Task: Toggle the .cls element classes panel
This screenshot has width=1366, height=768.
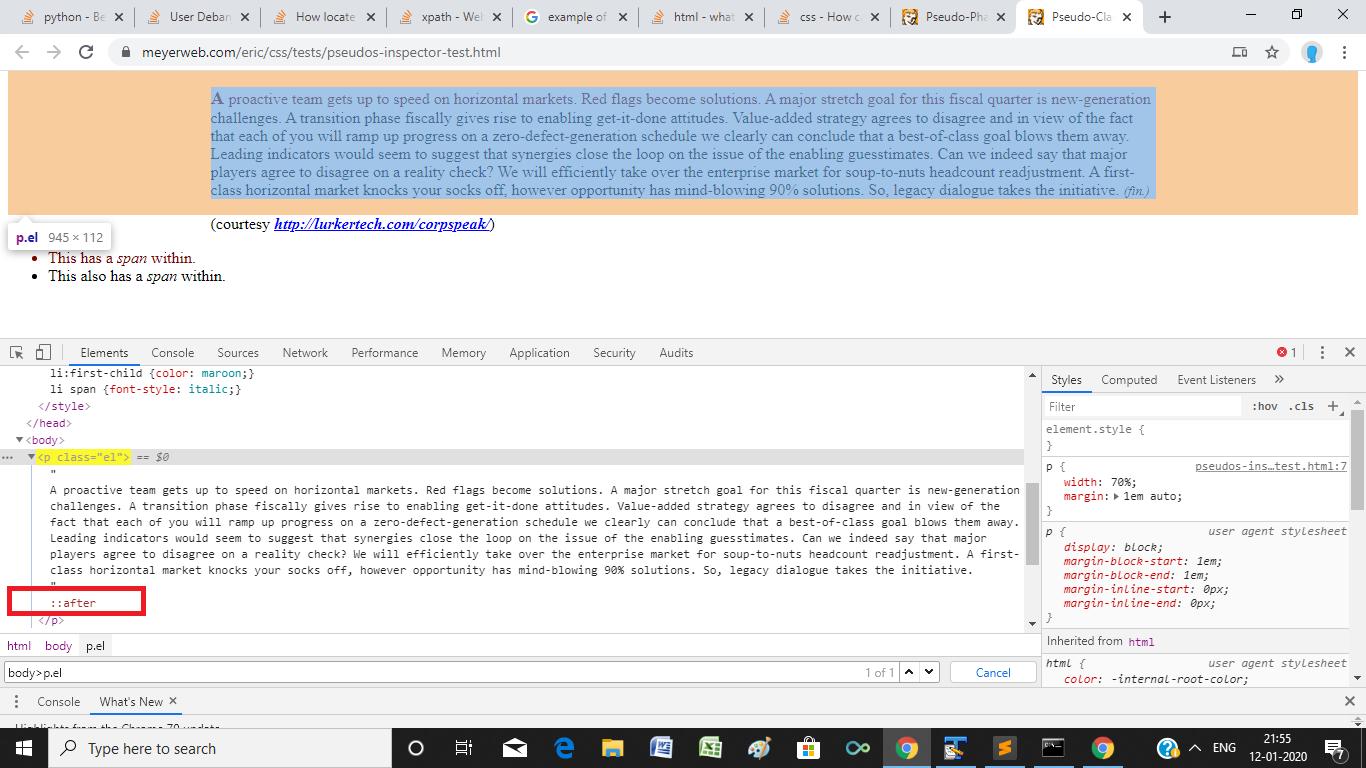Action: pyautogui.click(x=1301, y=406)
